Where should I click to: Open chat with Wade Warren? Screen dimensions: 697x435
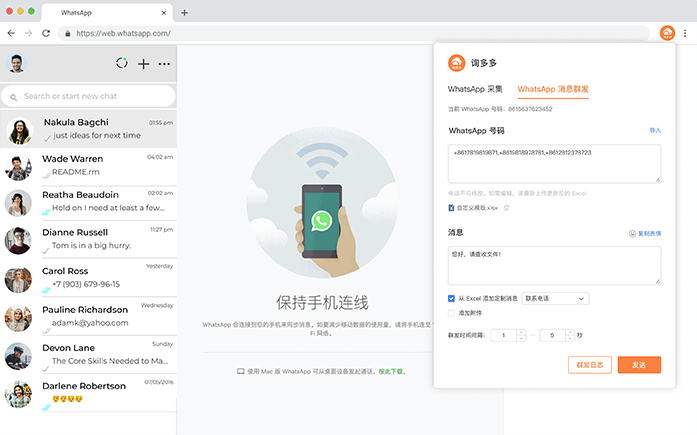coord(88,167)
